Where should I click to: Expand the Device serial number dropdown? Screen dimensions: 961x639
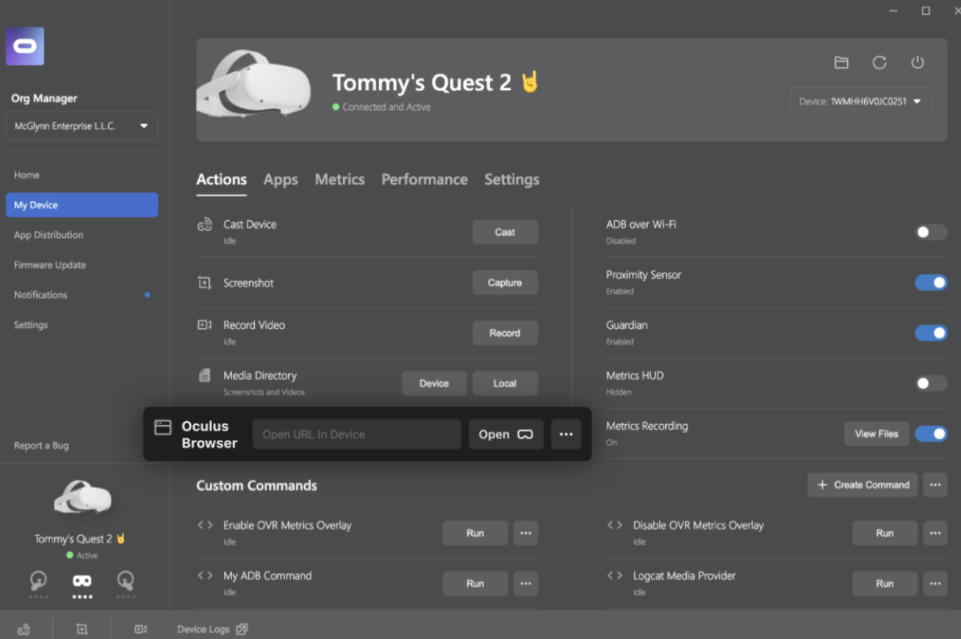click(x=860, y=101)
